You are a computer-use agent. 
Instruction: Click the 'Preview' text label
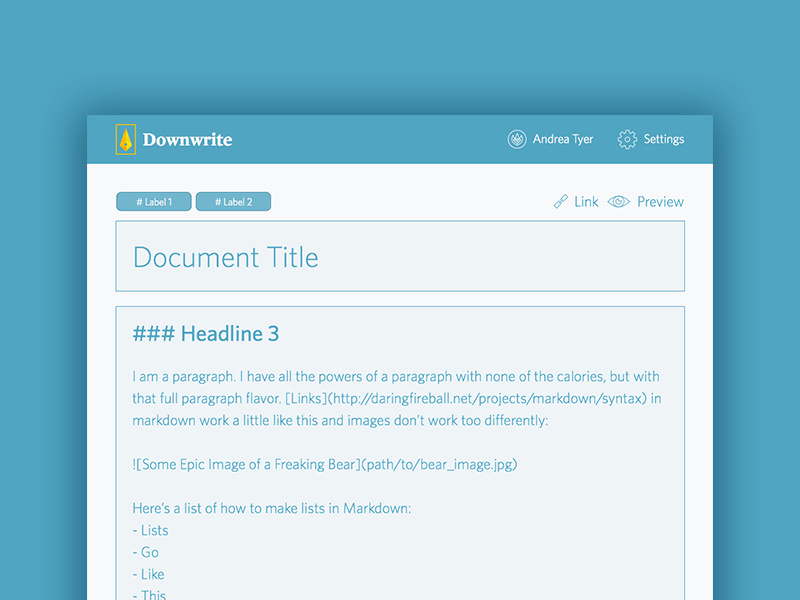(659, 201)
